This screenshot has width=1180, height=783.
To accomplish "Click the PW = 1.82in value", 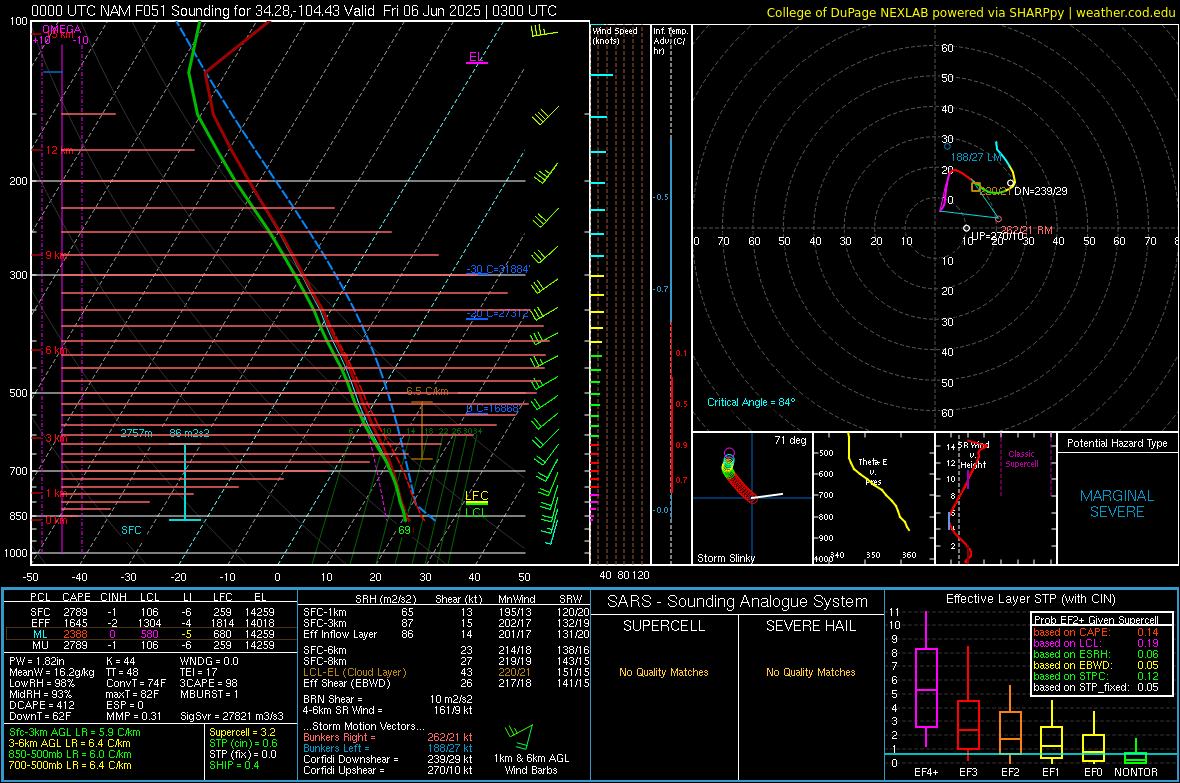I will (x=37, y=661).
